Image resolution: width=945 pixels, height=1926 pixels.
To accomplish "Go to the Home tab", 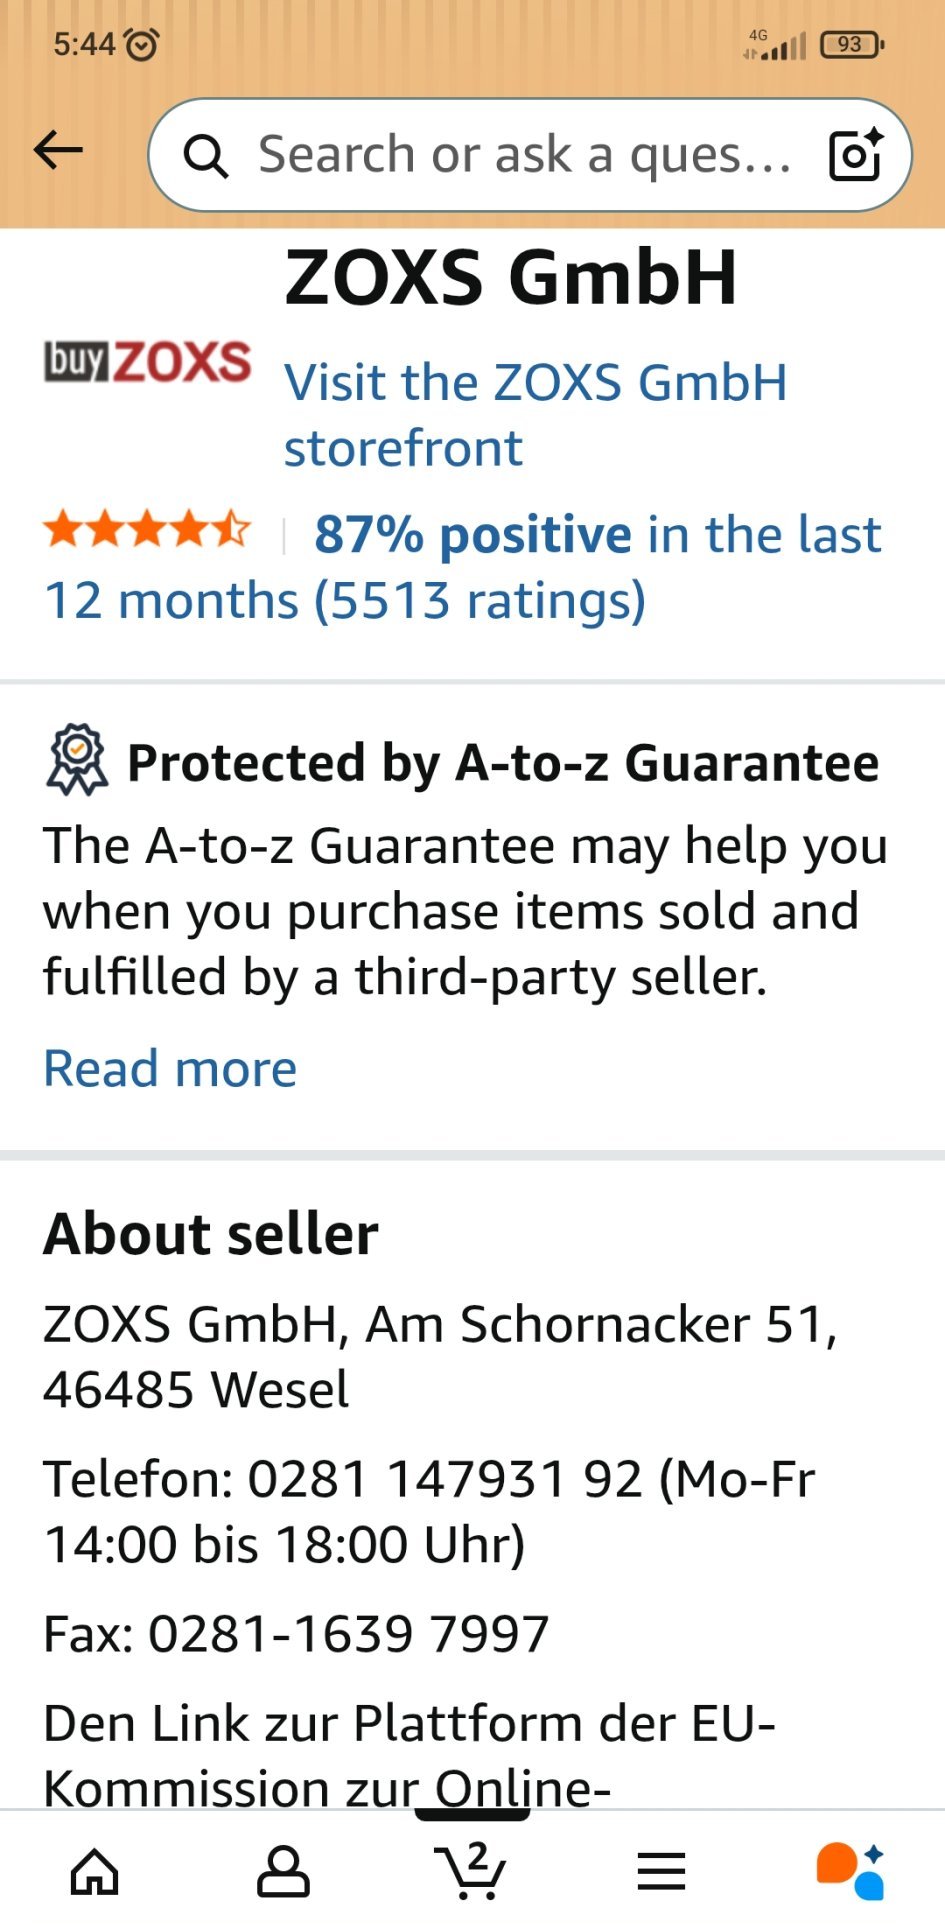I will tap(94, 1871).
